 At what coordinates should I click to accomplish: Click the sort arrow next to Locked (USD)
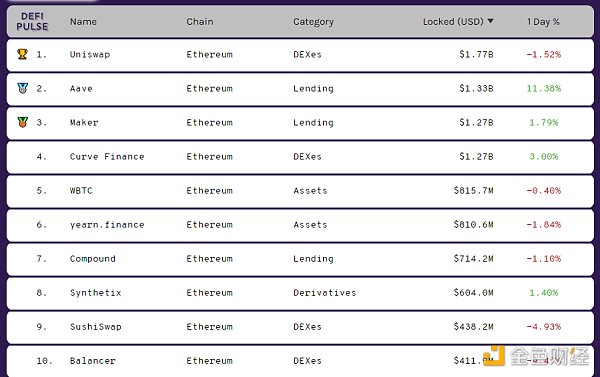[x=490, y=21]
